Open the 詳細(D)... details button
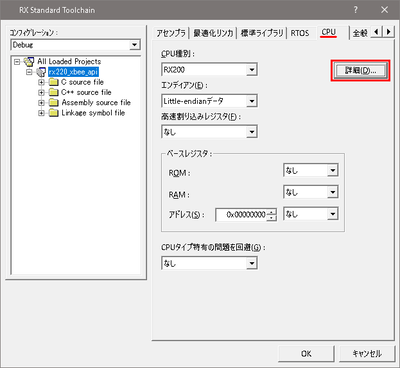 coord(360,70)
